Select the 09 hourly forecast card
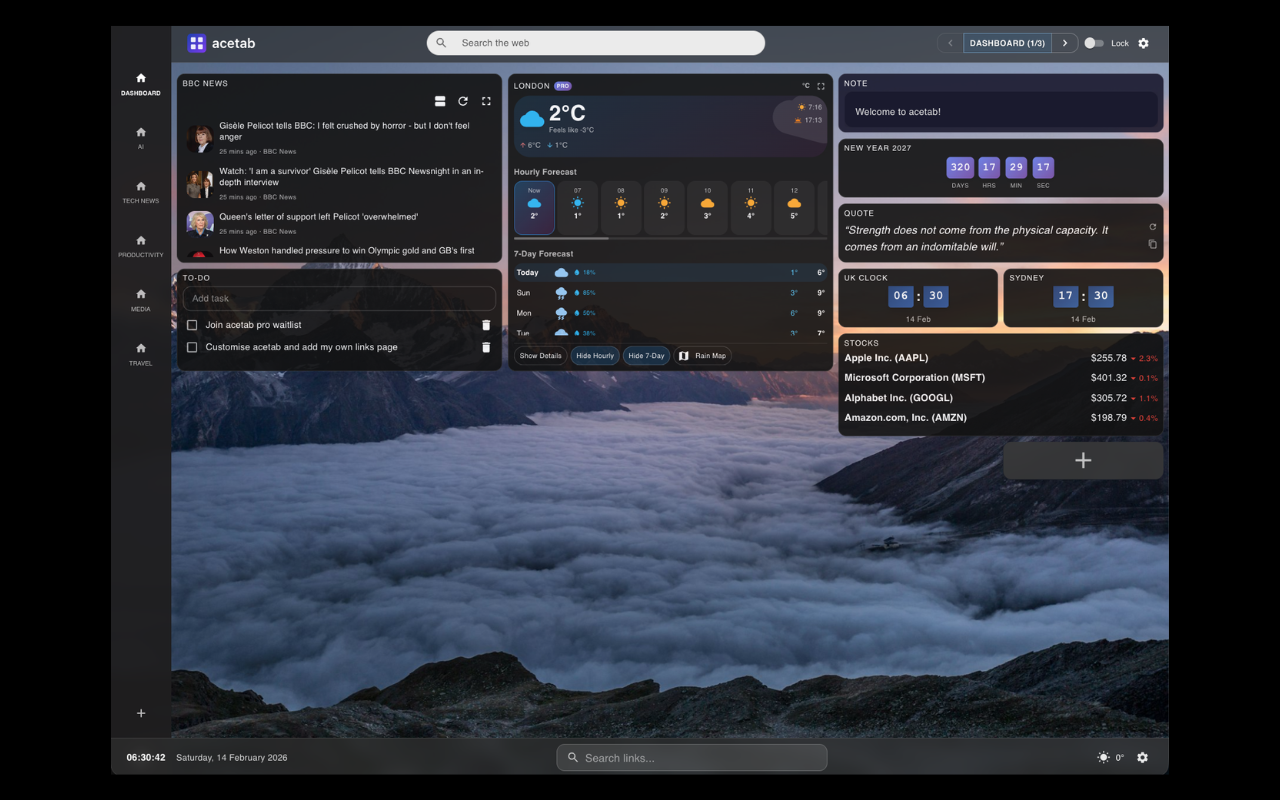 click(x=664, y=207)
